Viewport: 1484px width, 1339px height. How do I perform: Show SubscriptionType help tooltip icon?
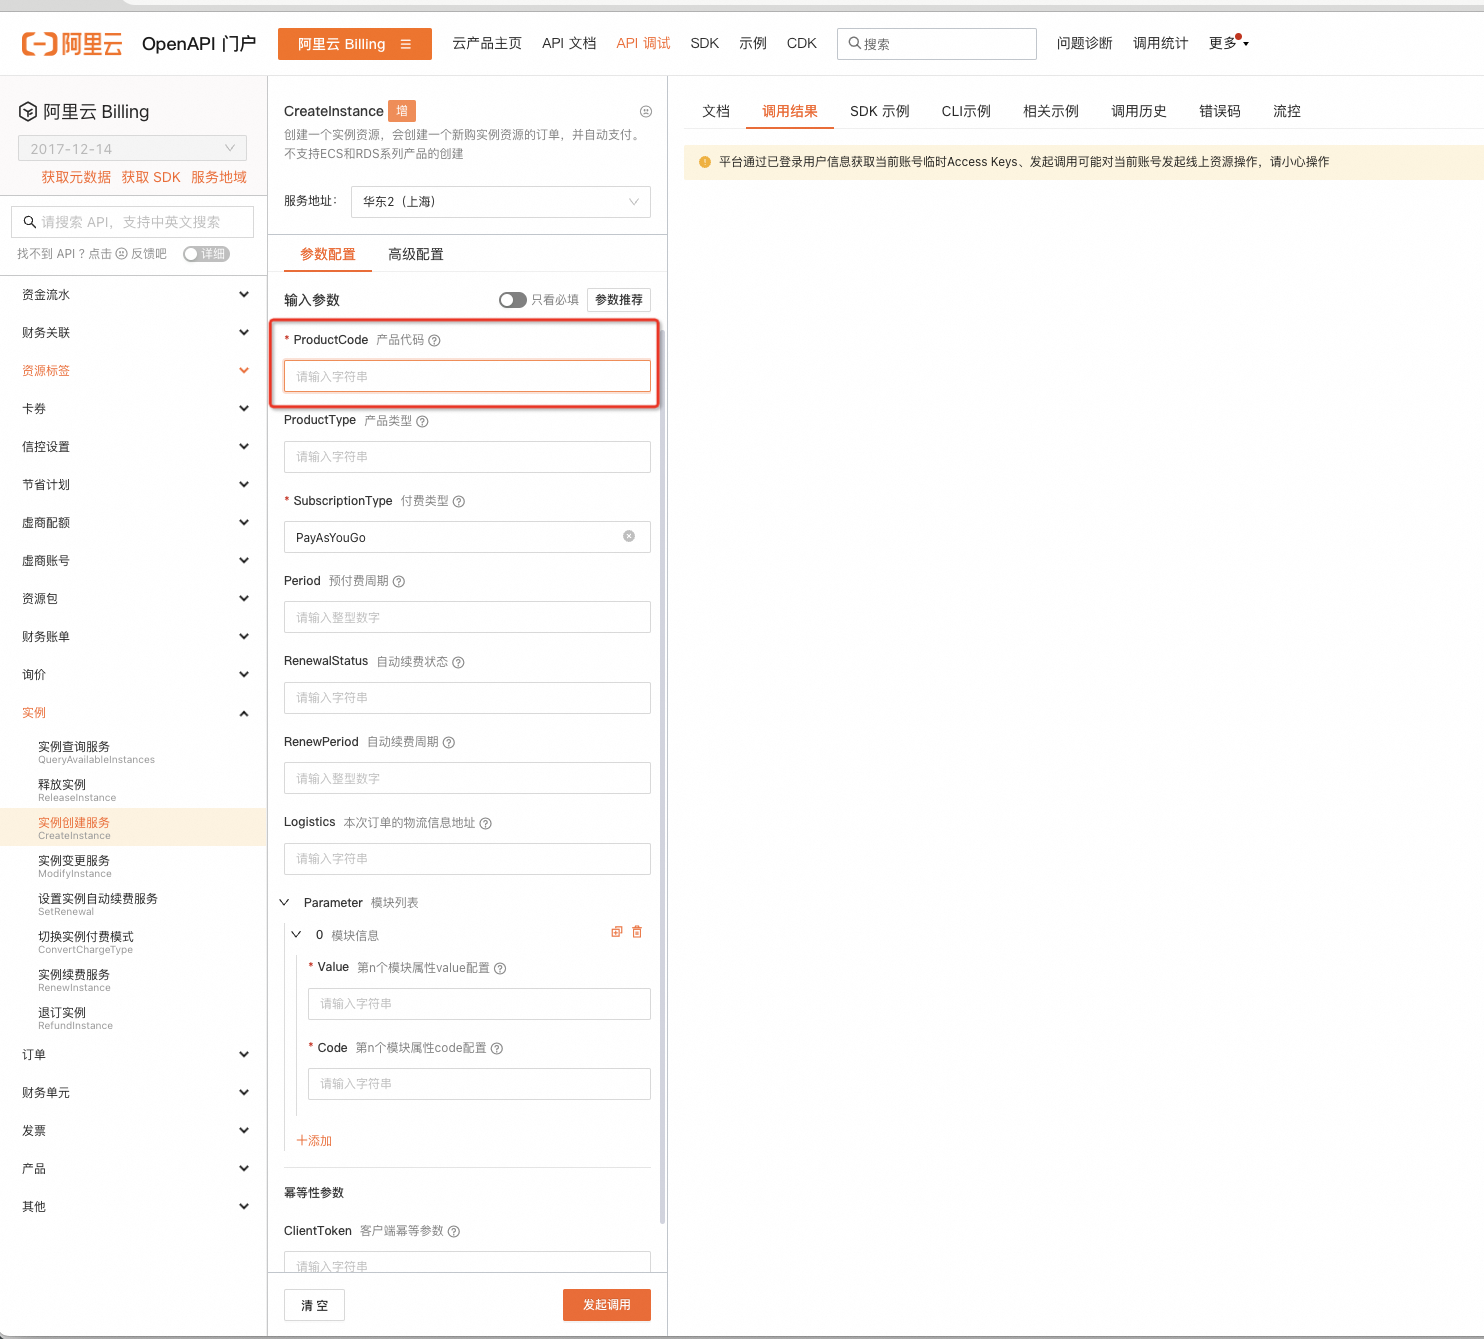(x=459, y=501)
